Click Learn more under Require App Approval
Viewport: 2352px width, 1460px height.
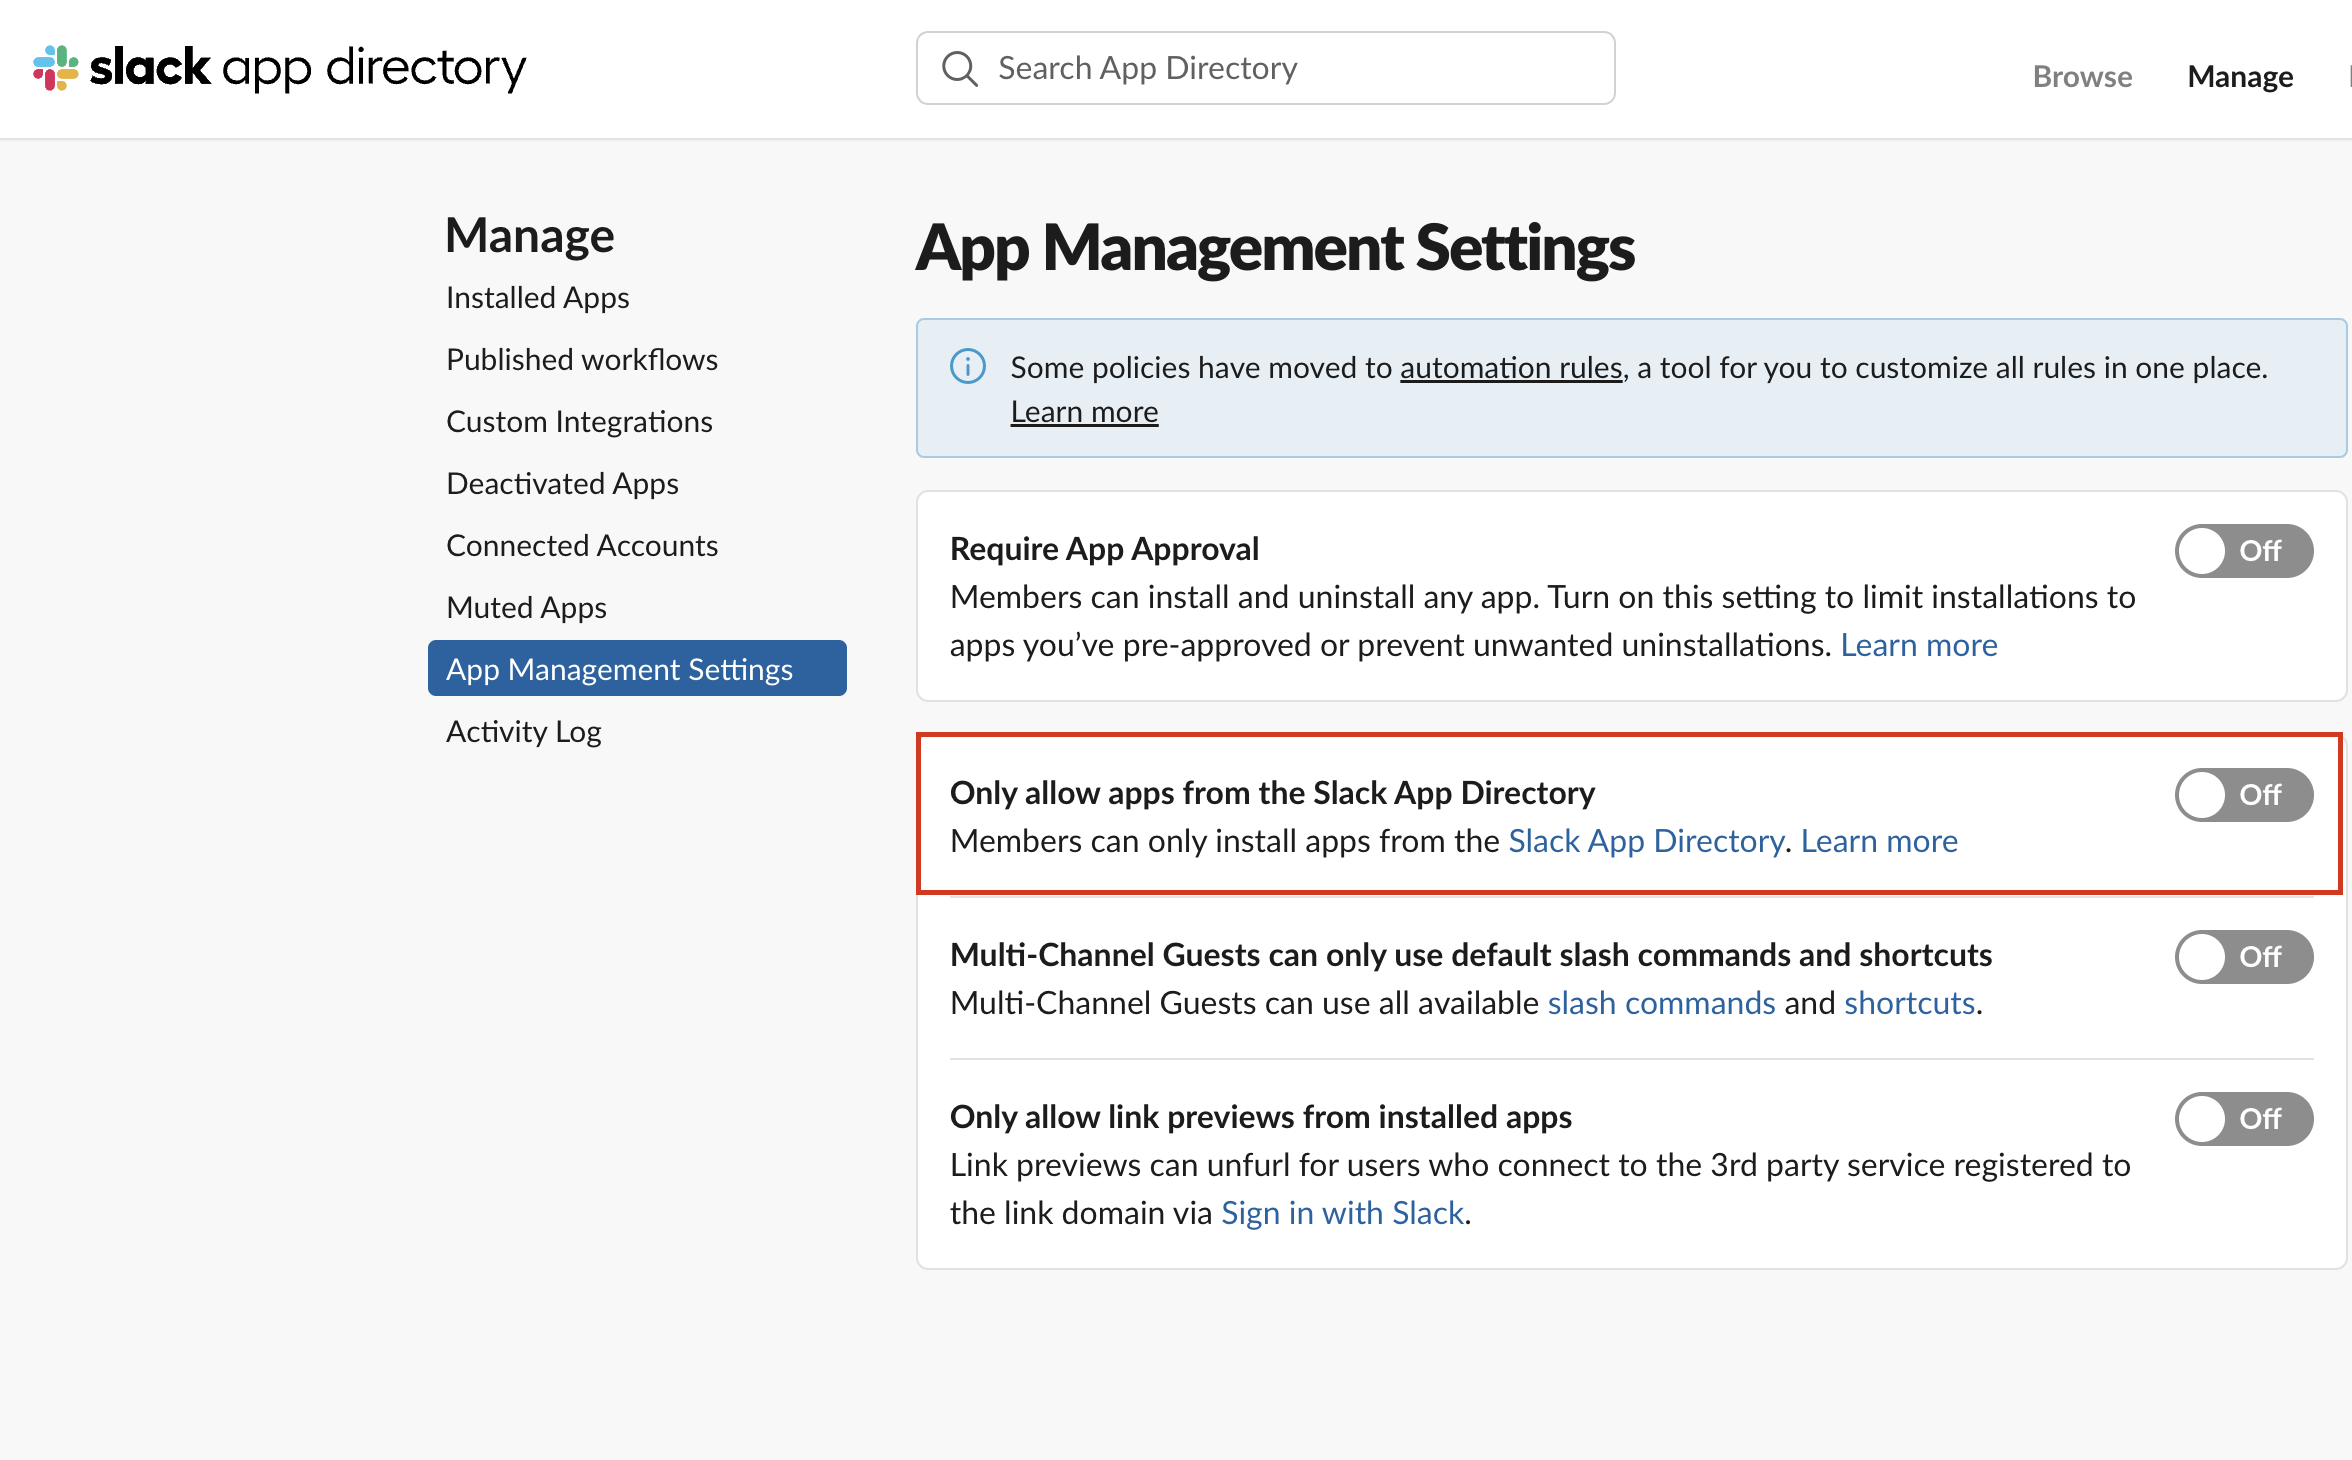tap(1919, 645)
